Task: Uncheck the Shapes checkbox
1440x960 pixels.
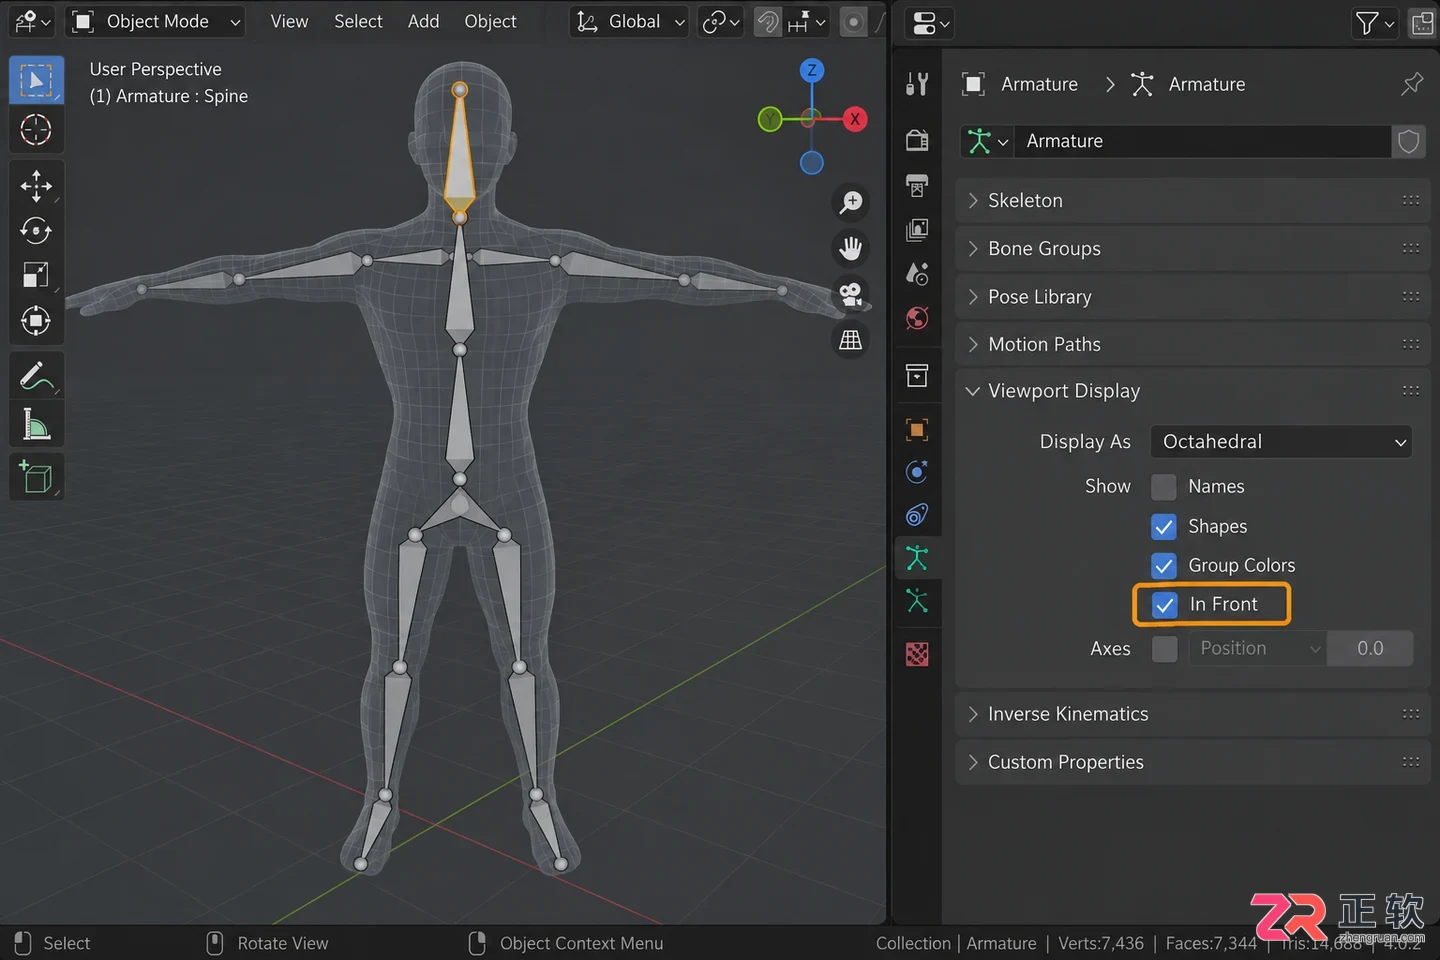Action: (x=1164, y=526)
